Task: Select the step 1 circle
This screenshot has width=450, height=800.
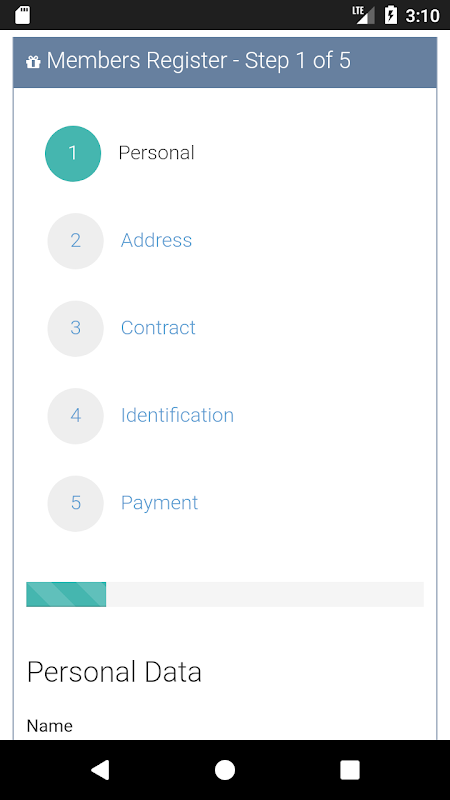Action: click(73, 154)
